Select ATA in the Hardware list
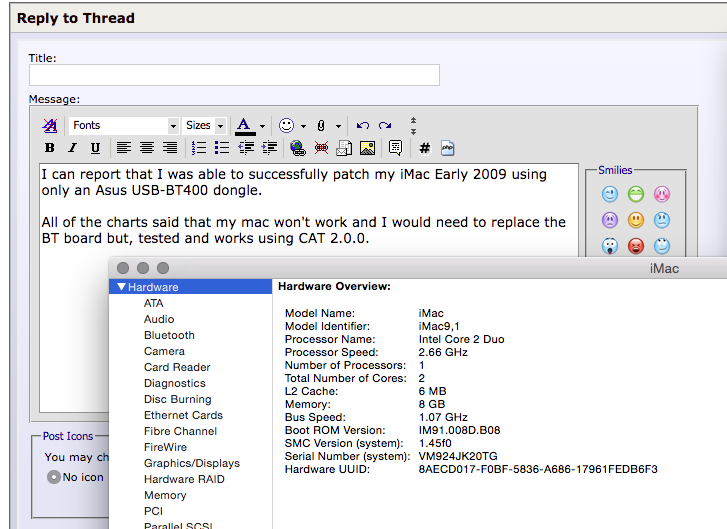727x529 pixels. point(153,303)
